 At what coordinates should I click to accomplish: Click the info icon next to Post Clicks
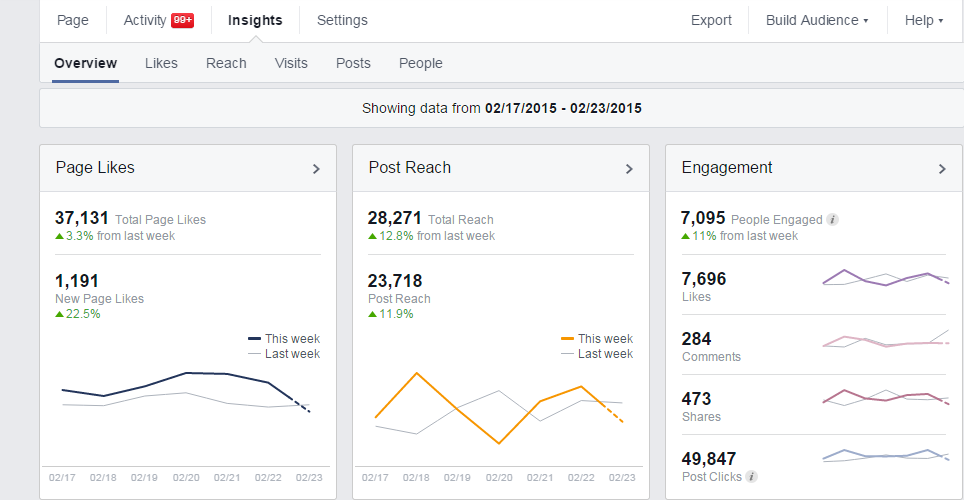751,477
